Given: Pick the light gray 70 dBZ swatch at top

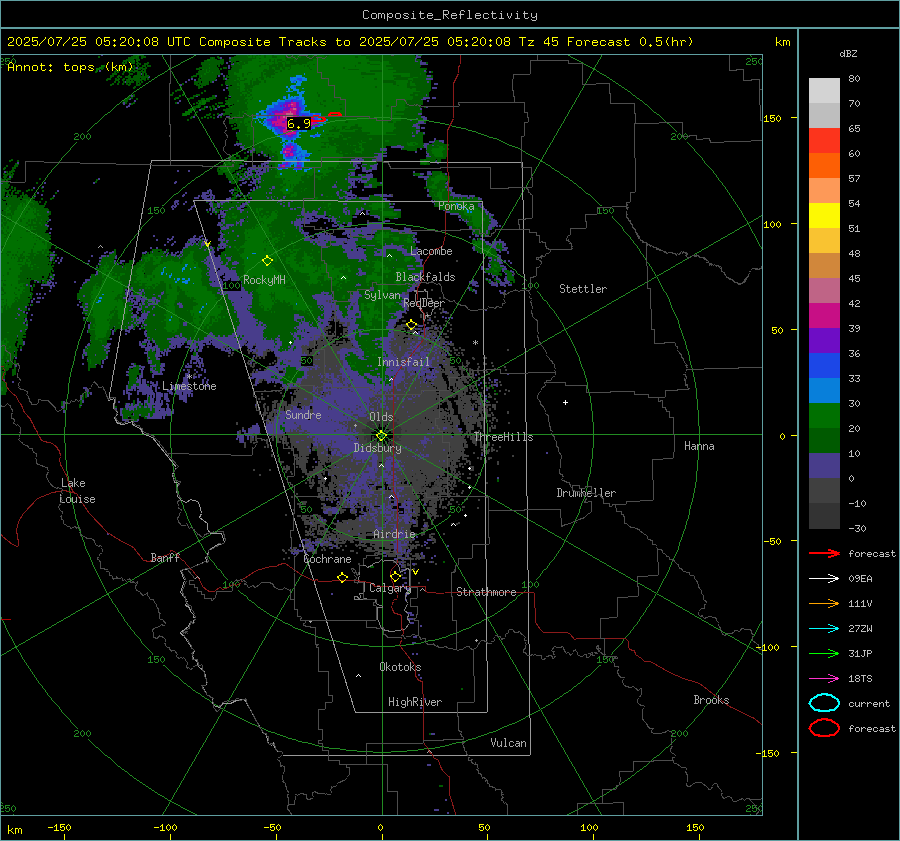Looking at the screenshot, I should pyautogui.click(x=824, y=90).
